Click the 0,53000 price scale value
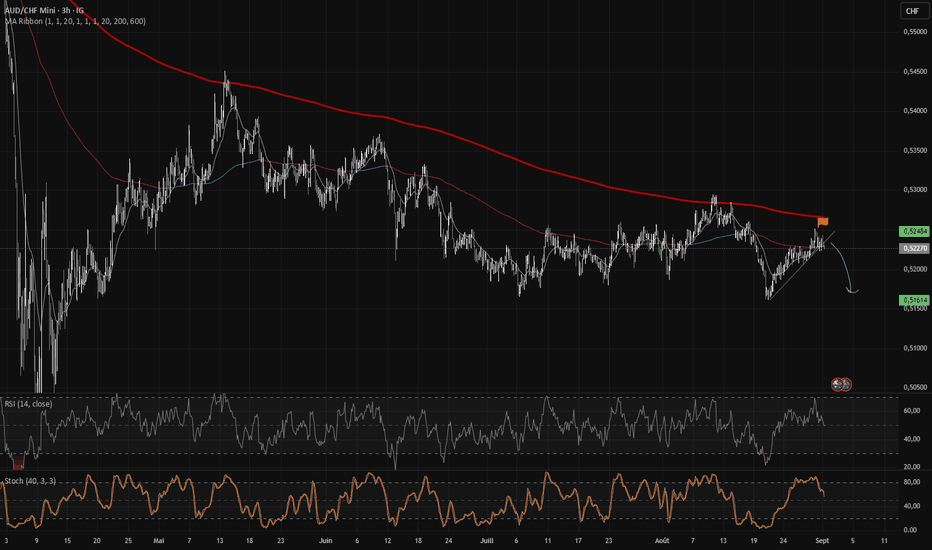This screenshot has height=550, width=932. (915, 190)
